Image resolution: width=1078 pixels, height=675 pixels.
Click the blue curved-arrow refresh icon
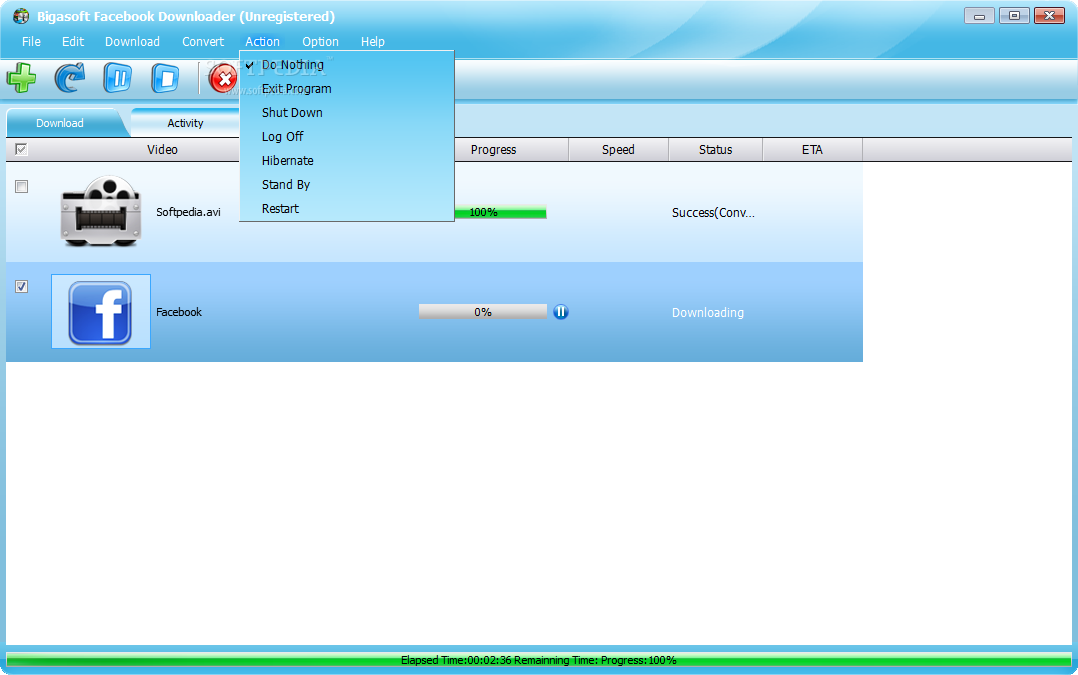click(70, 78)
